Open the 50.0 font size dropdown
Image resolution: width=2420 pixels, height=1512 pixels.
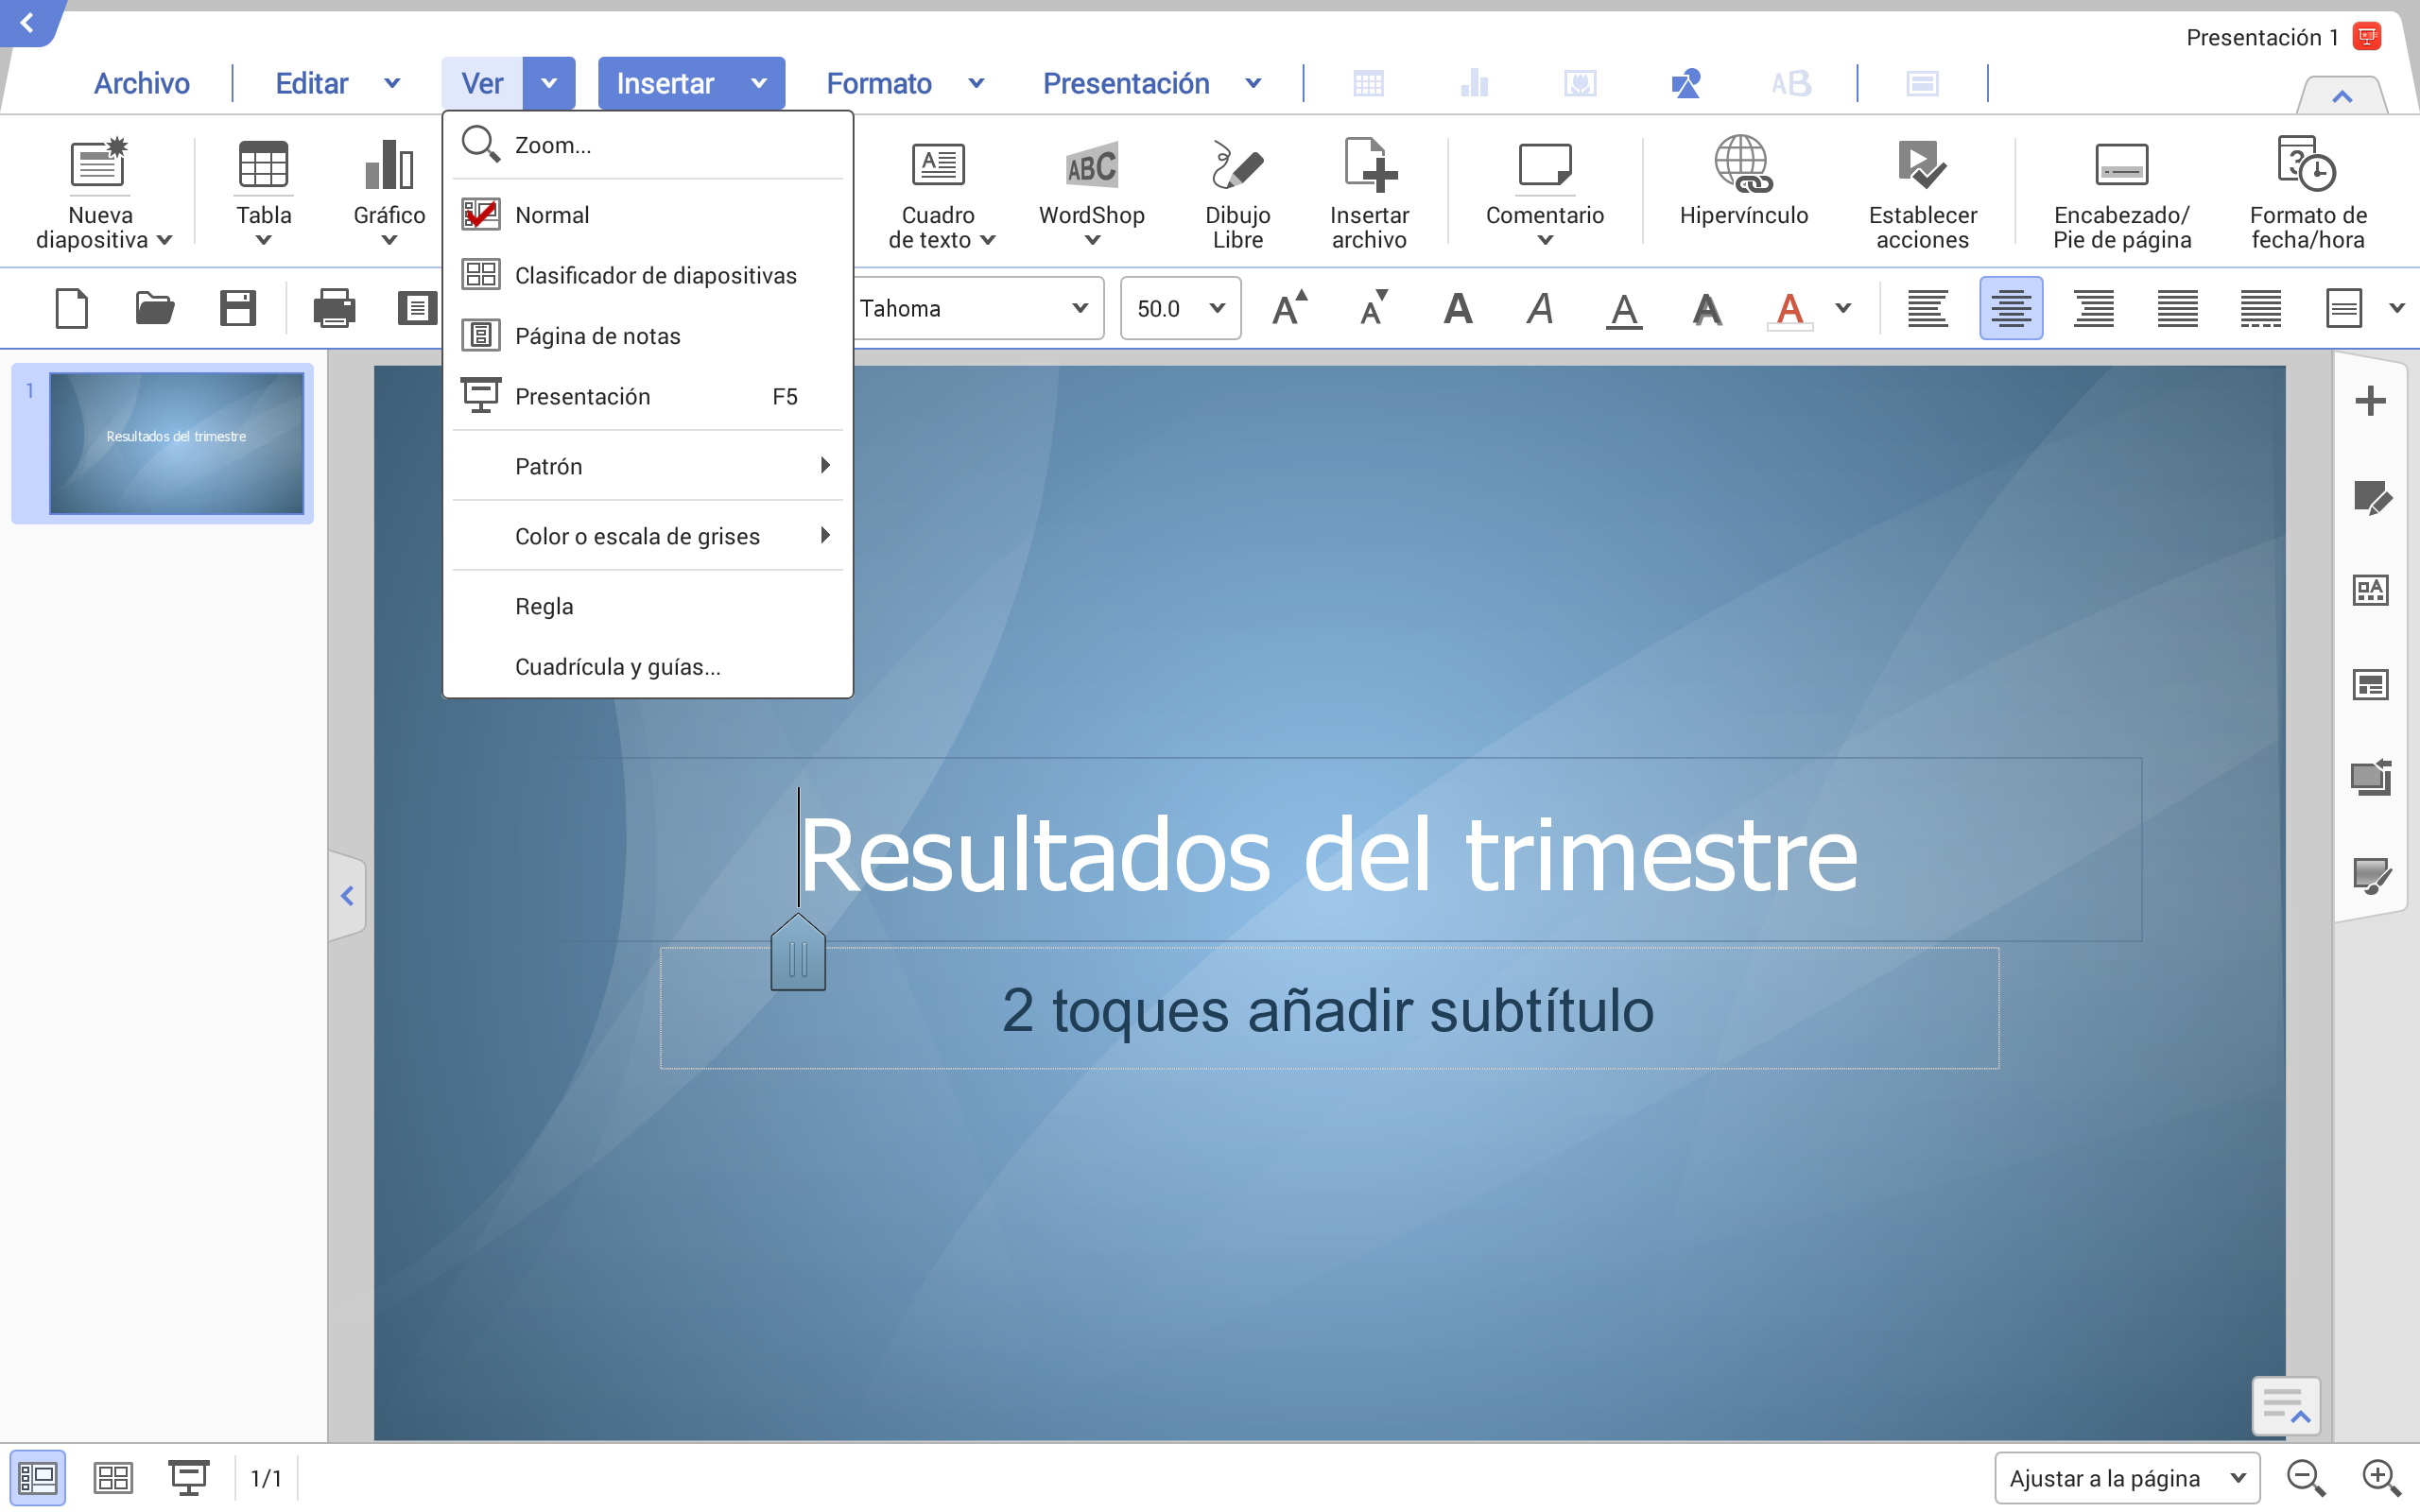point(1216,308)
